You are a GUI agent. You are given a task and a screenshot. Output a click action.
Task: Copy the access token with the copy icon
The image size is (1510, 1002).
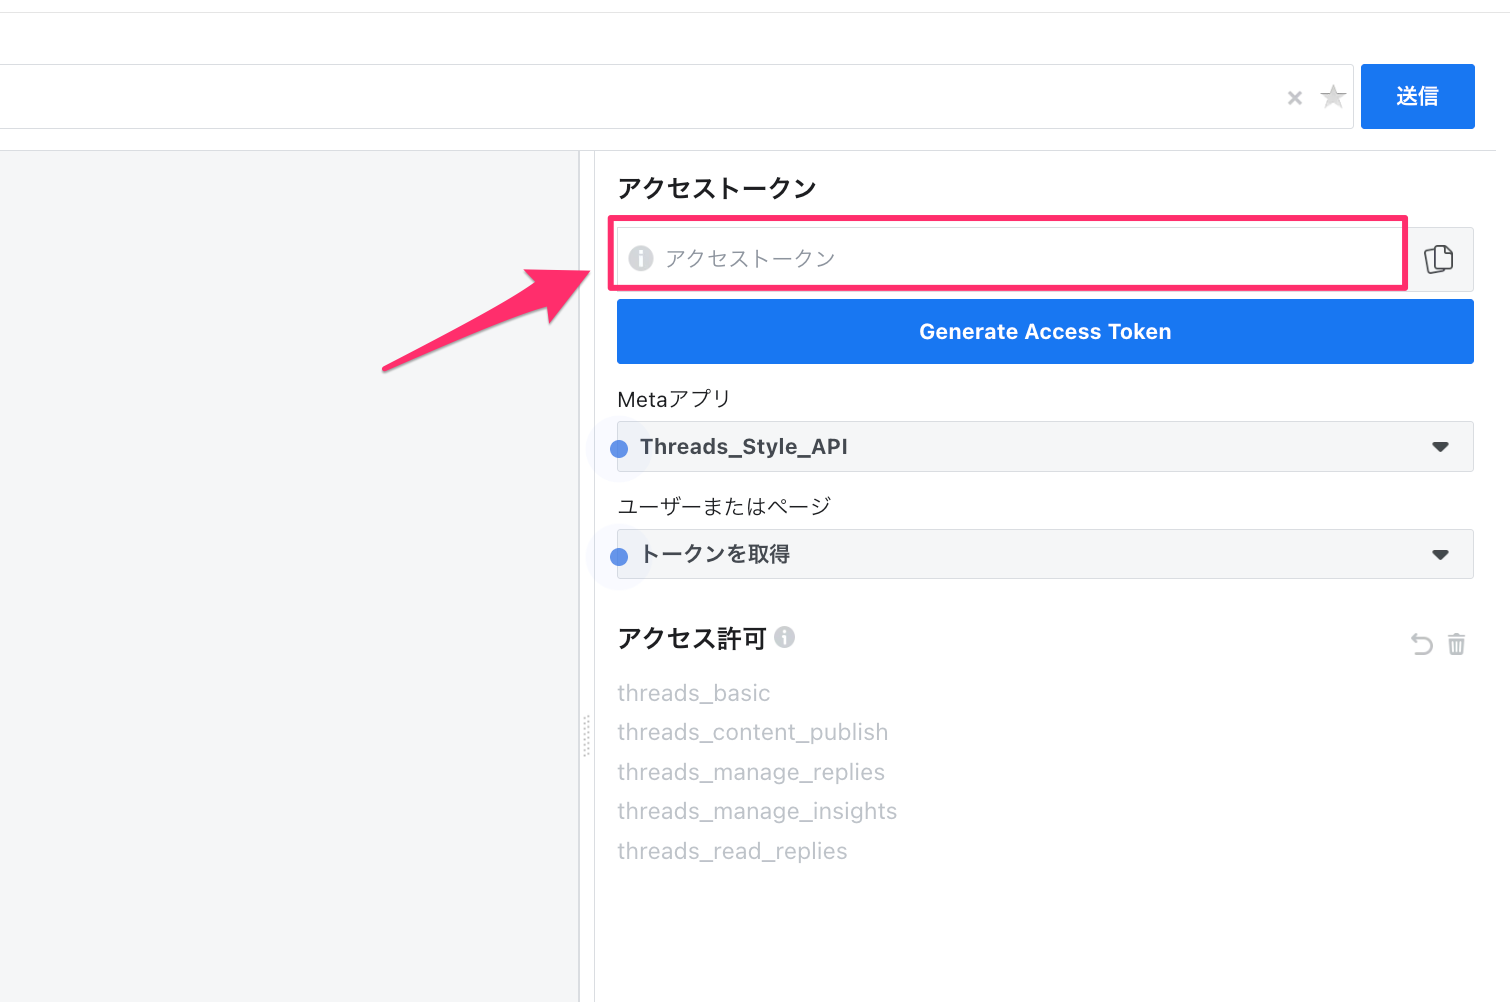coord(1439,259)
